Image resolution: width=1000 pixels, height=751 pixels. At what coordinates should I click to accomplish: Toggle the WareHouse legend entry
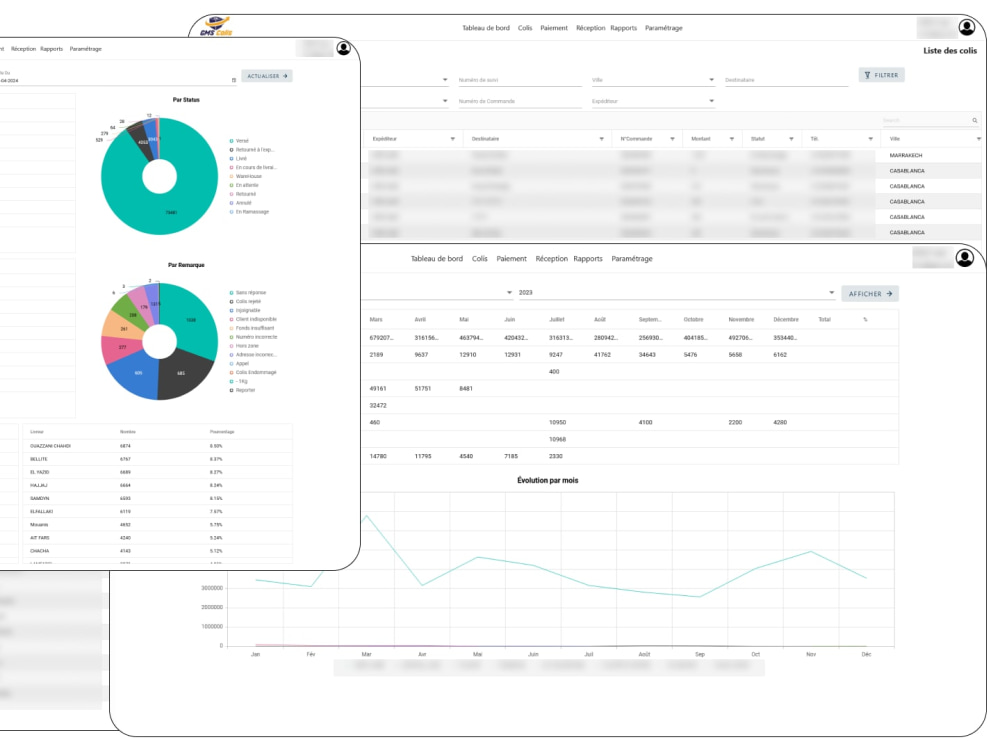[x=246, y=177]
